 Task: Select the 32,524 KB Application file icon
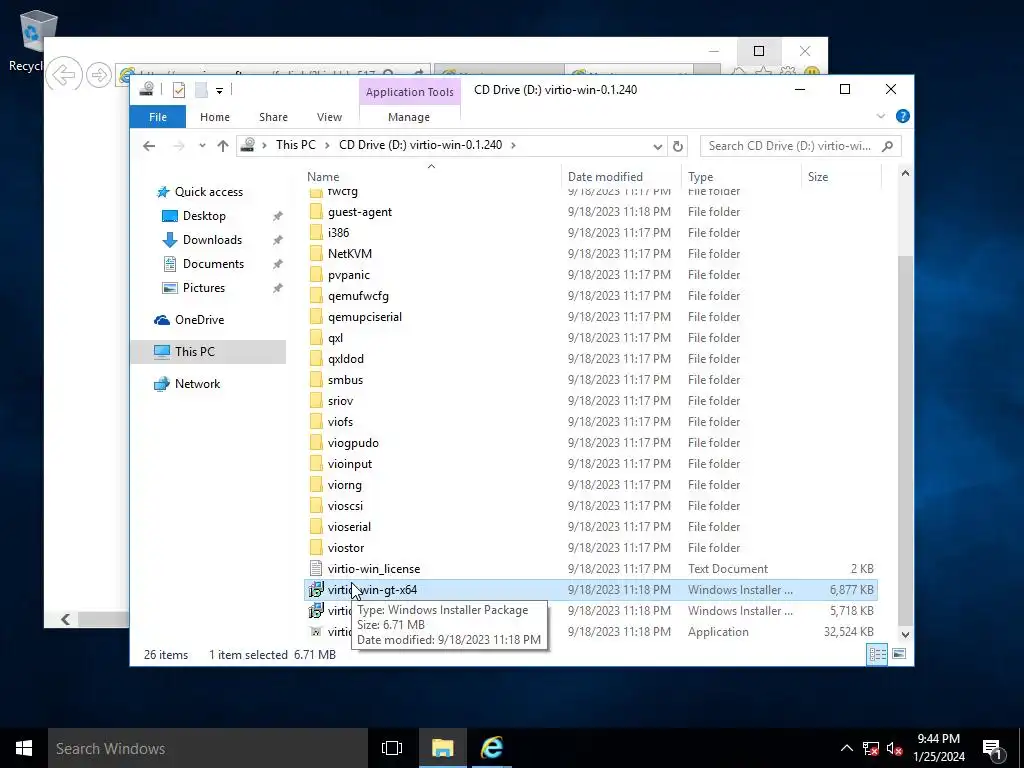(316, 632)
